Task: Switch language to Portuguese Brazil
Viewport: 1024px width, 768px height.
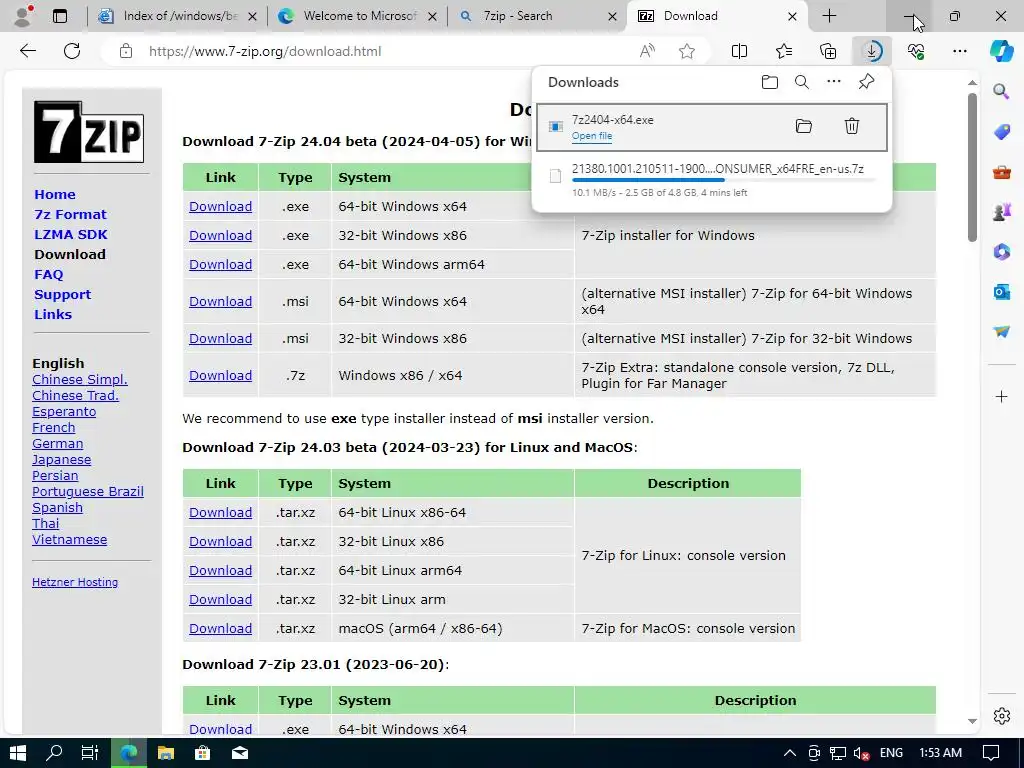Action: [88, 492]
